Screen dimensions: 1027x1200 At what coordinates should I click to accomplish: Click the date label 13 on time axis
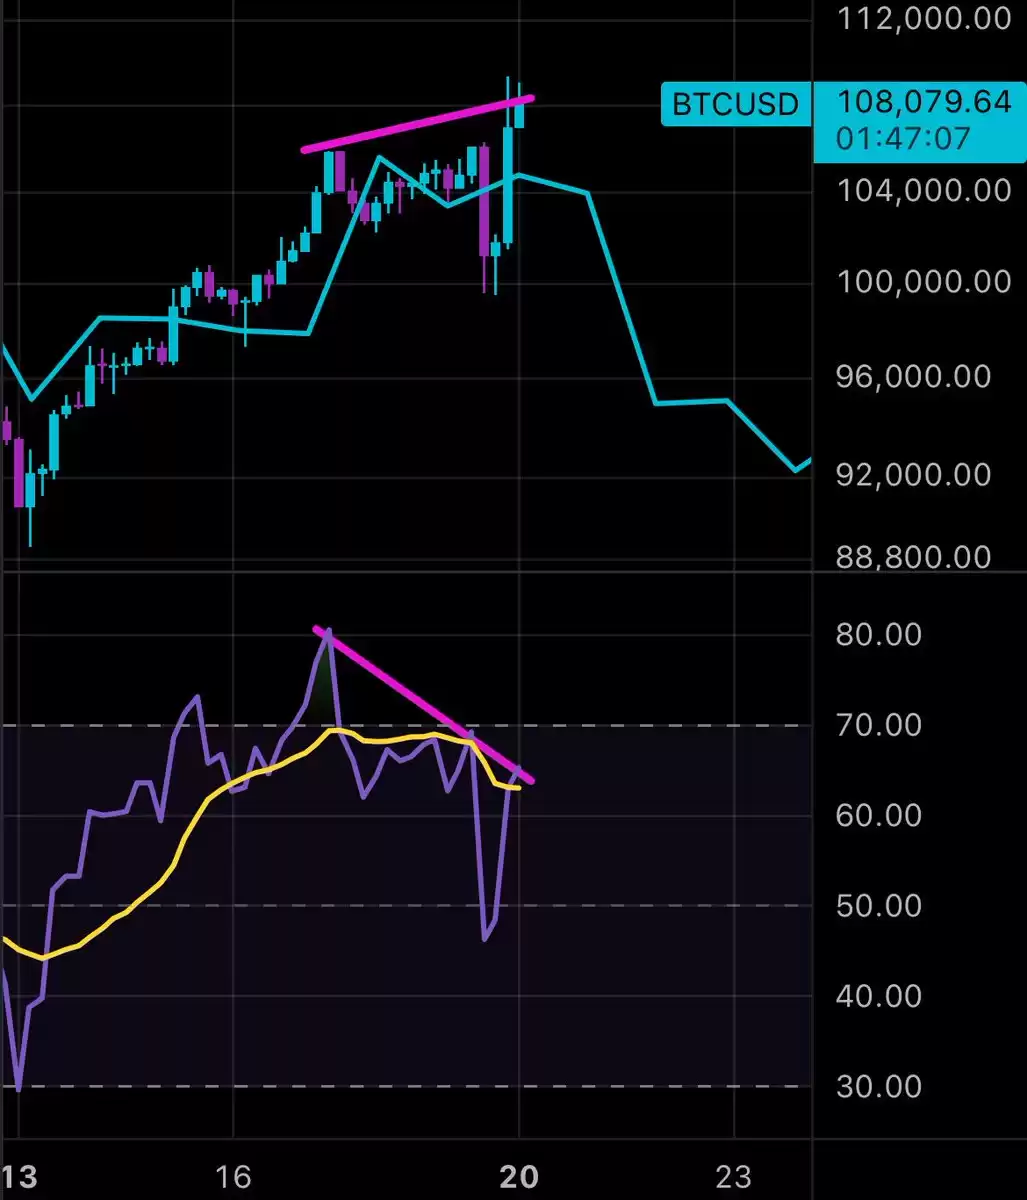click(19, 1177)
